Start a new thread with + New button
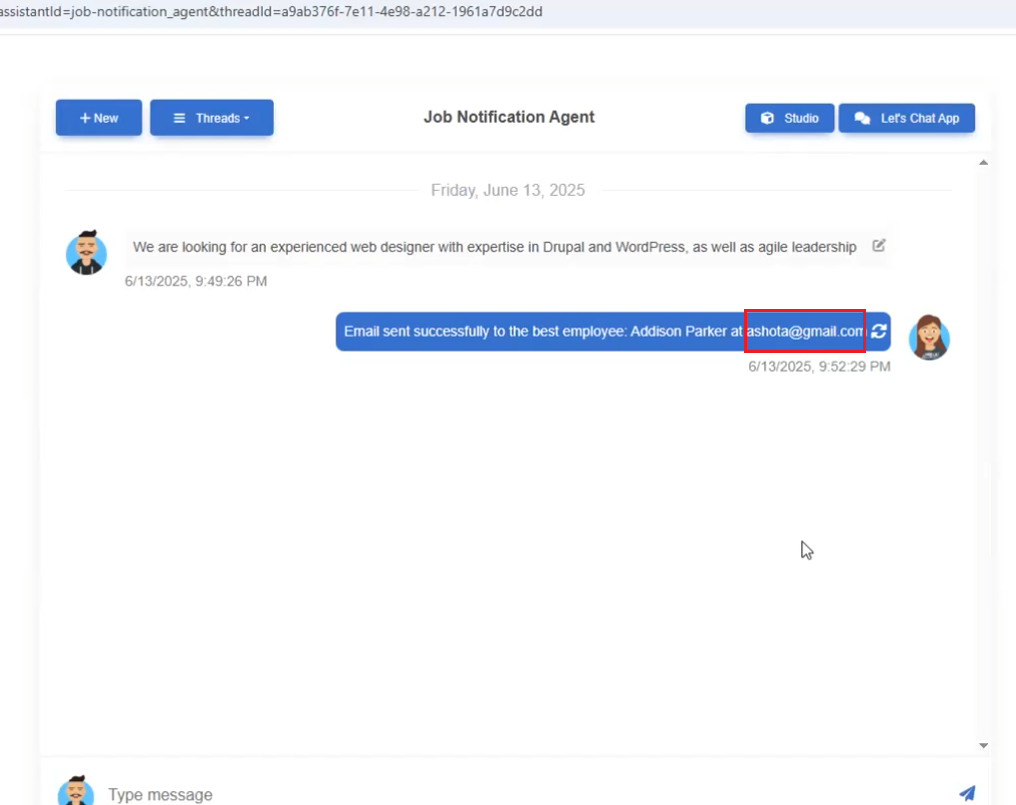Image resolution: width=1016 pixels, height=805 pixels. (98, 118)
